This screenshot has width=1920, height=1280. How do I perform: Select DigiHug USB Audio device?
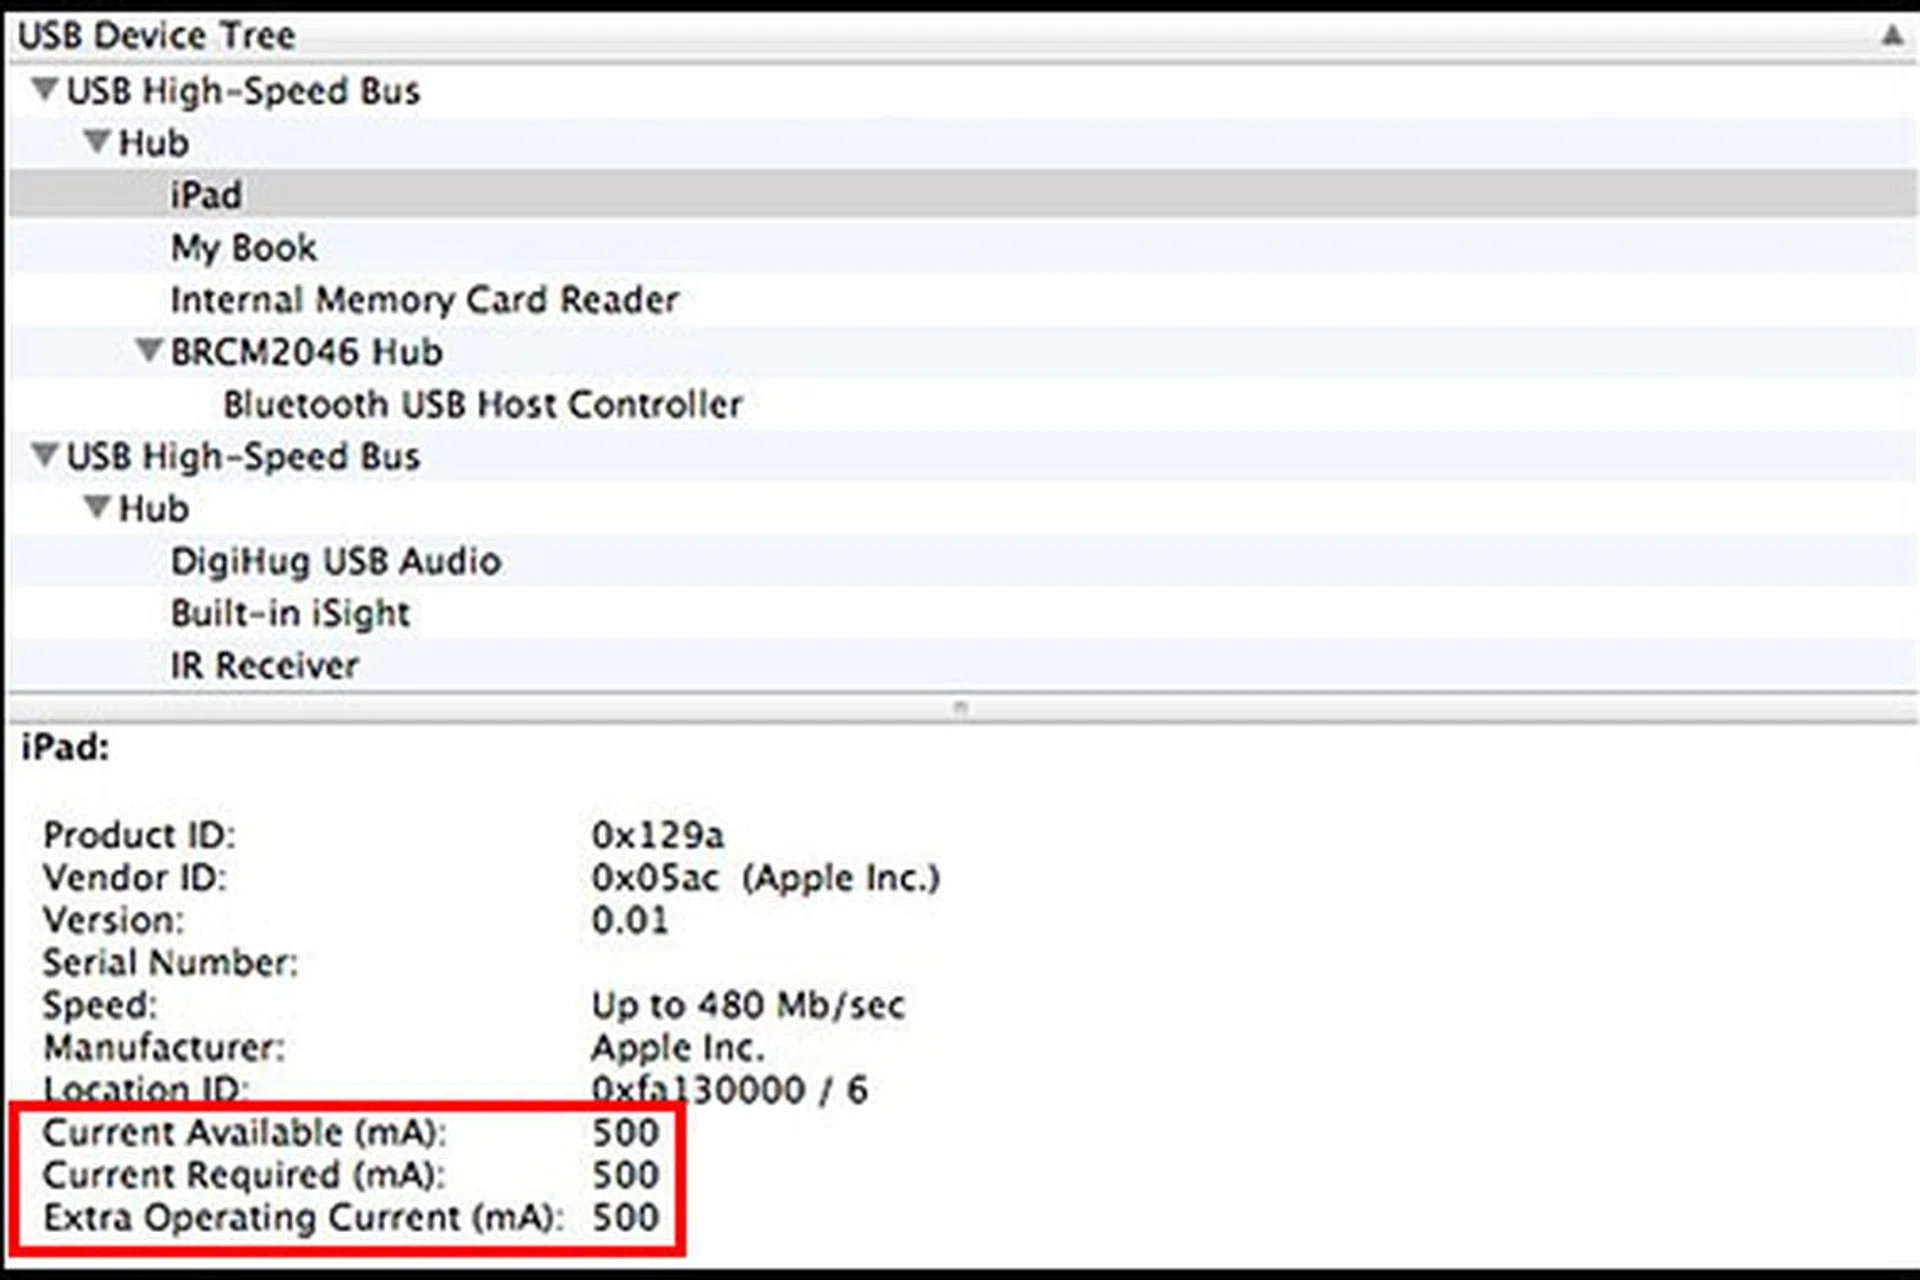(335, 561)
